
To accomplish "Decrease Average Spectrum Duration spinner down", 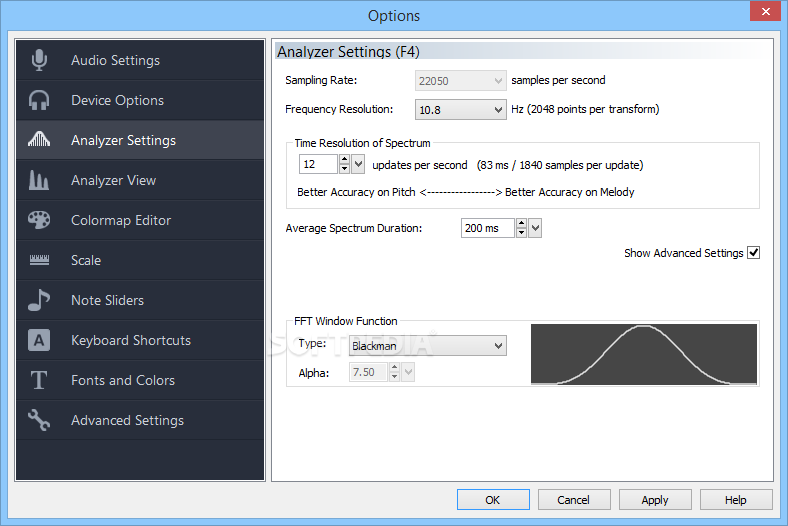I will coord(522,233).
